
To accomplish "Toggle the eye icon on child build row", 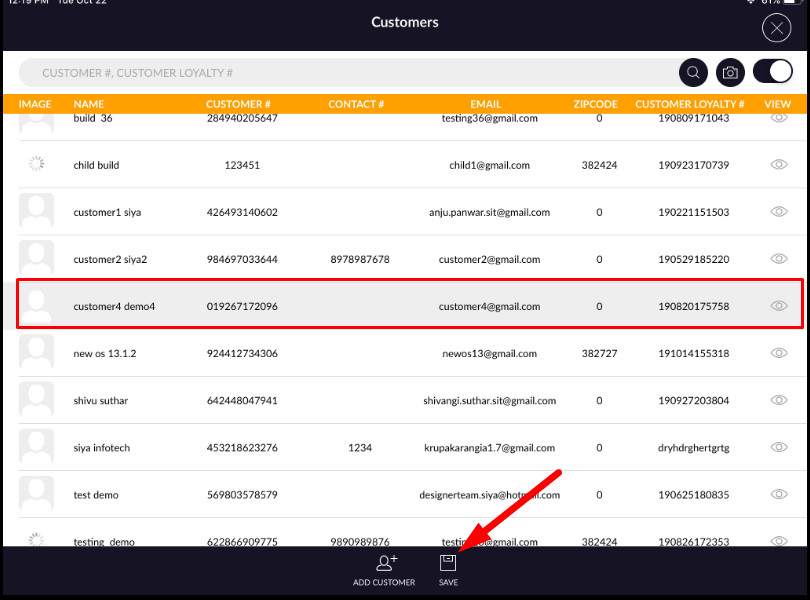I will click(779, 164).
